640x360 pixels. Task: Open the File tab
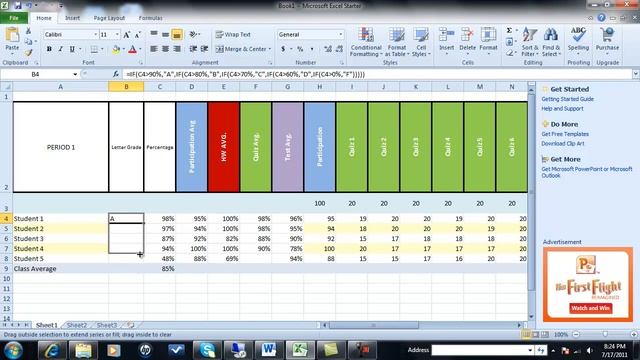pos(14,18)
